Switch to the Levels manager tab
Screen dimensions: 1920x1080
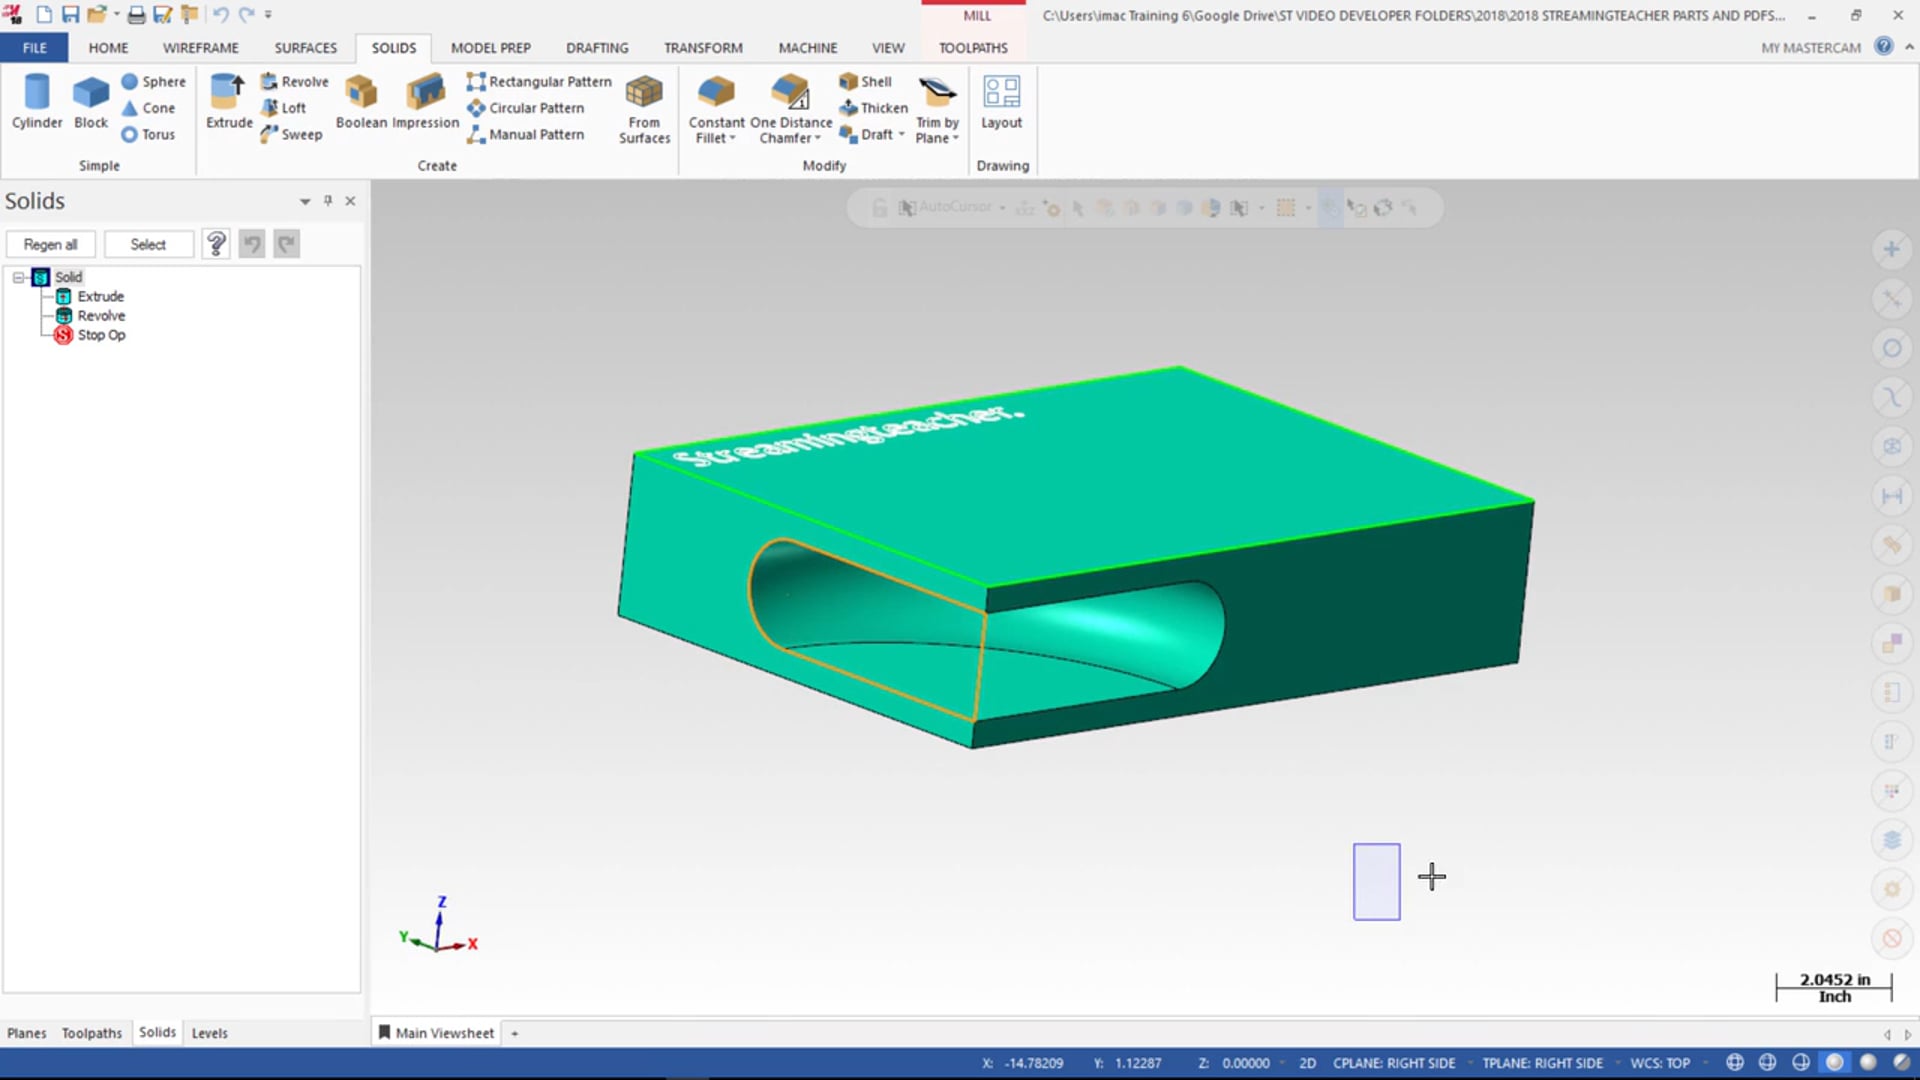(209, 1033)
